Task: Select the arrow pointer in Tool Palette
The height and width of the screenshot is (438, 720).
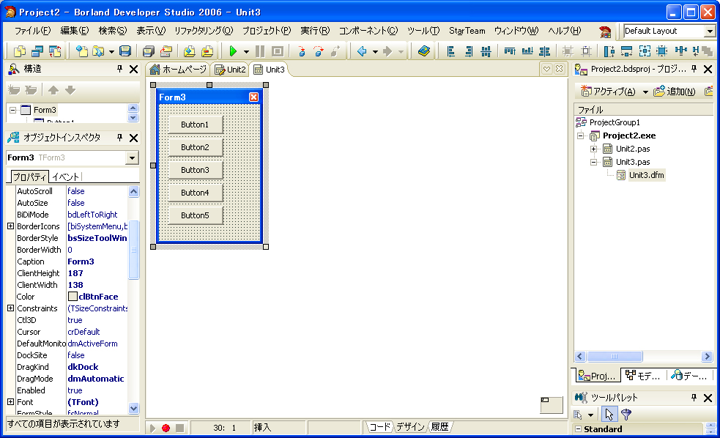Action: (x=609, y=415)
